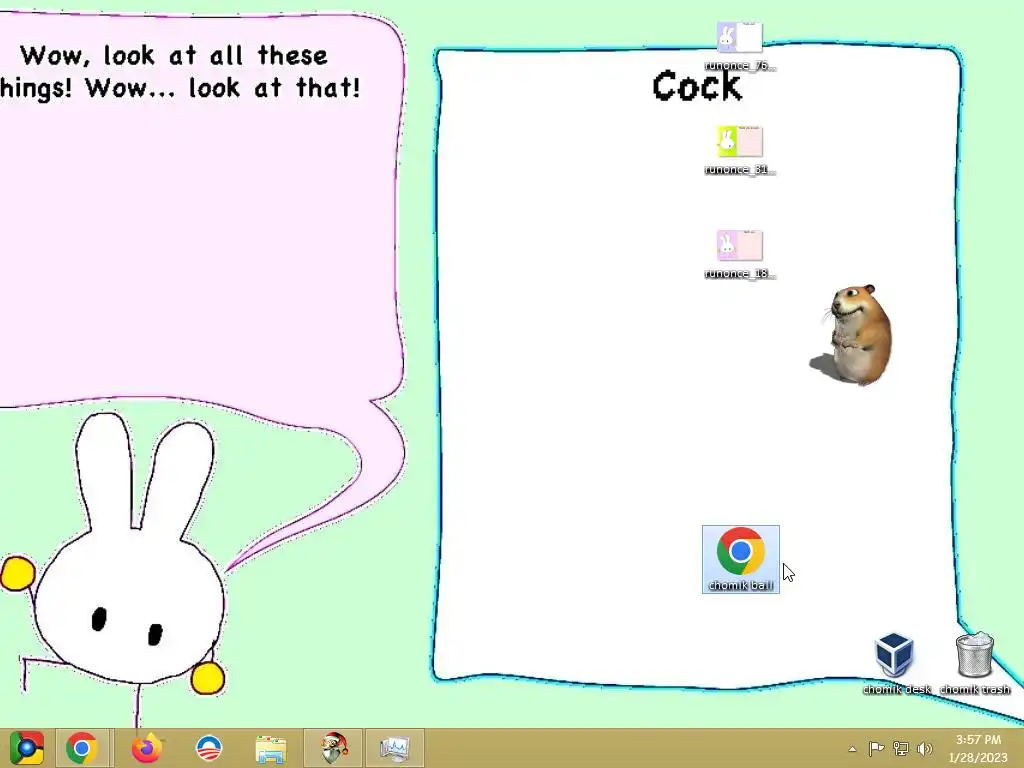Switch to the Santa hat taskbar app

[x=333, y=748]
